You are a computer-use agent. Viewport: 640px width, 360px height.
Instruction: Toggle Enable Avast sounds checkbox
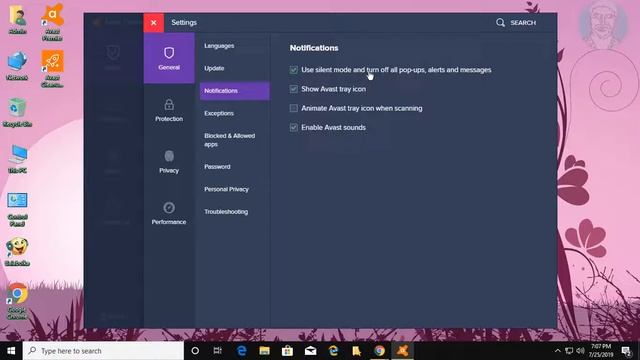[293, 127]
